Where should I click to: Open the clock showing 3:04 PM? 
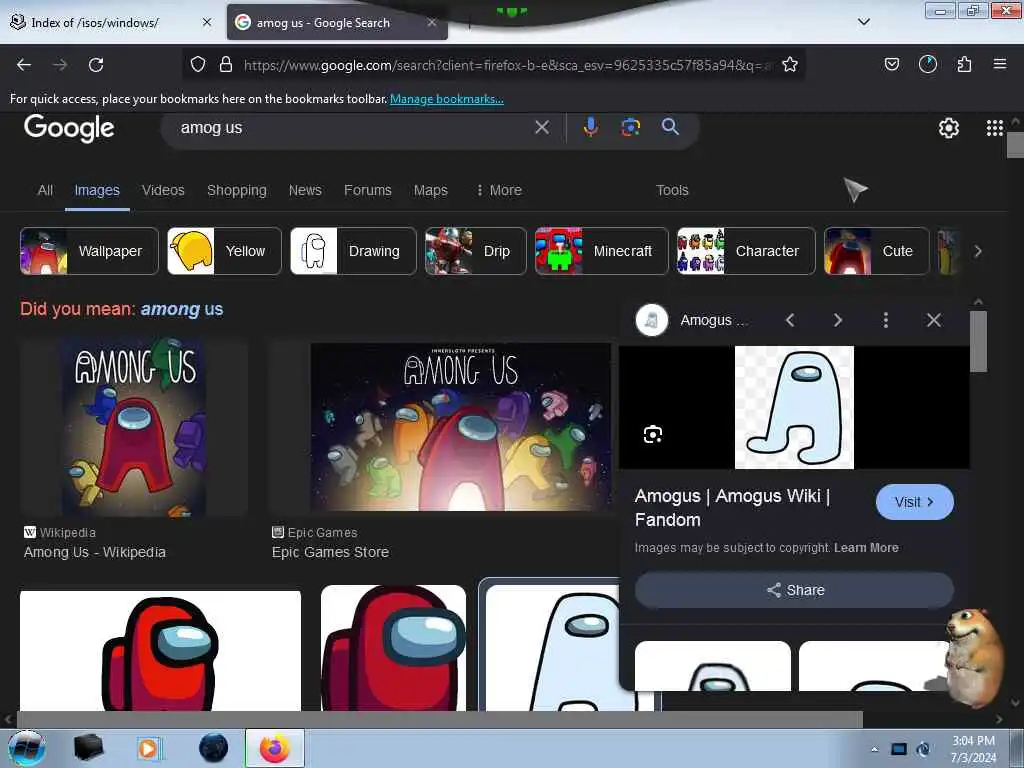(x=973, y=748)
